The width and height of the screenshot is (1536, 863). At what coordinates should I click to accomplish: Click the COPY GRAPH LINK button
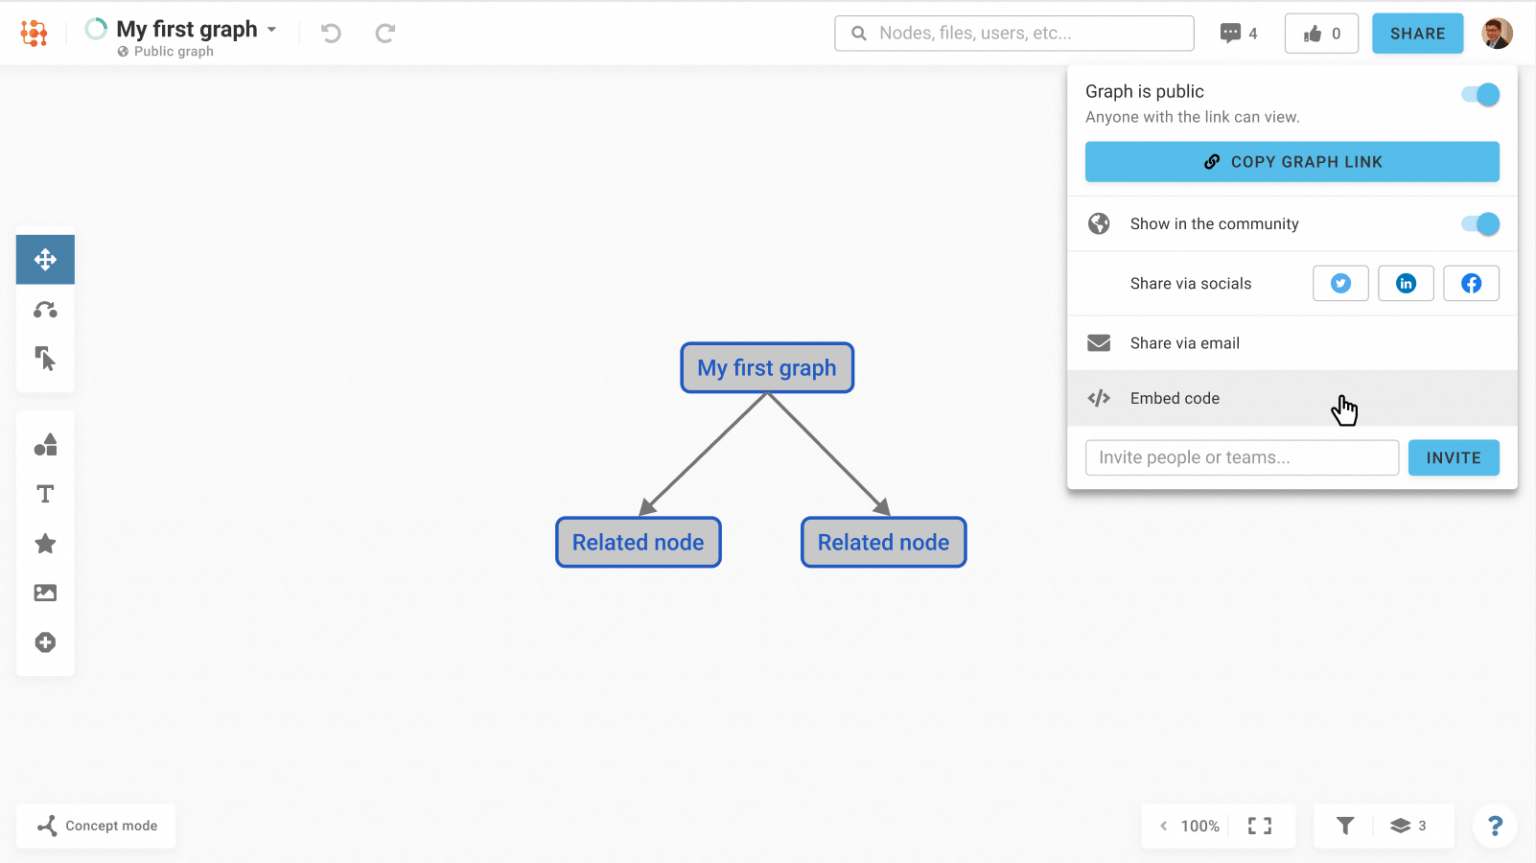(x=1292, y=161)
